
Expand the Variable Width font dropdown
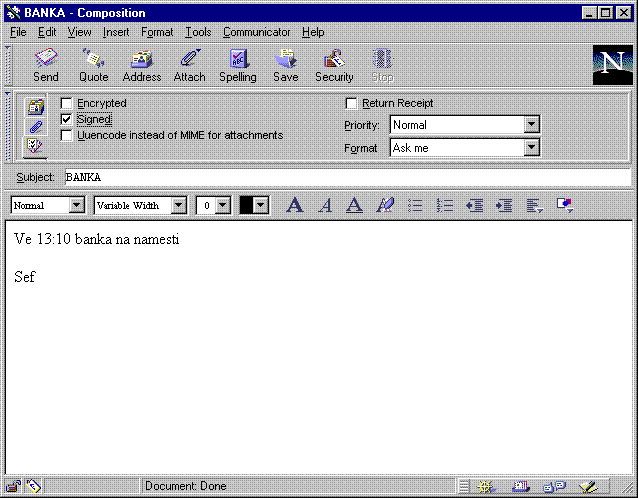point(179,205)
